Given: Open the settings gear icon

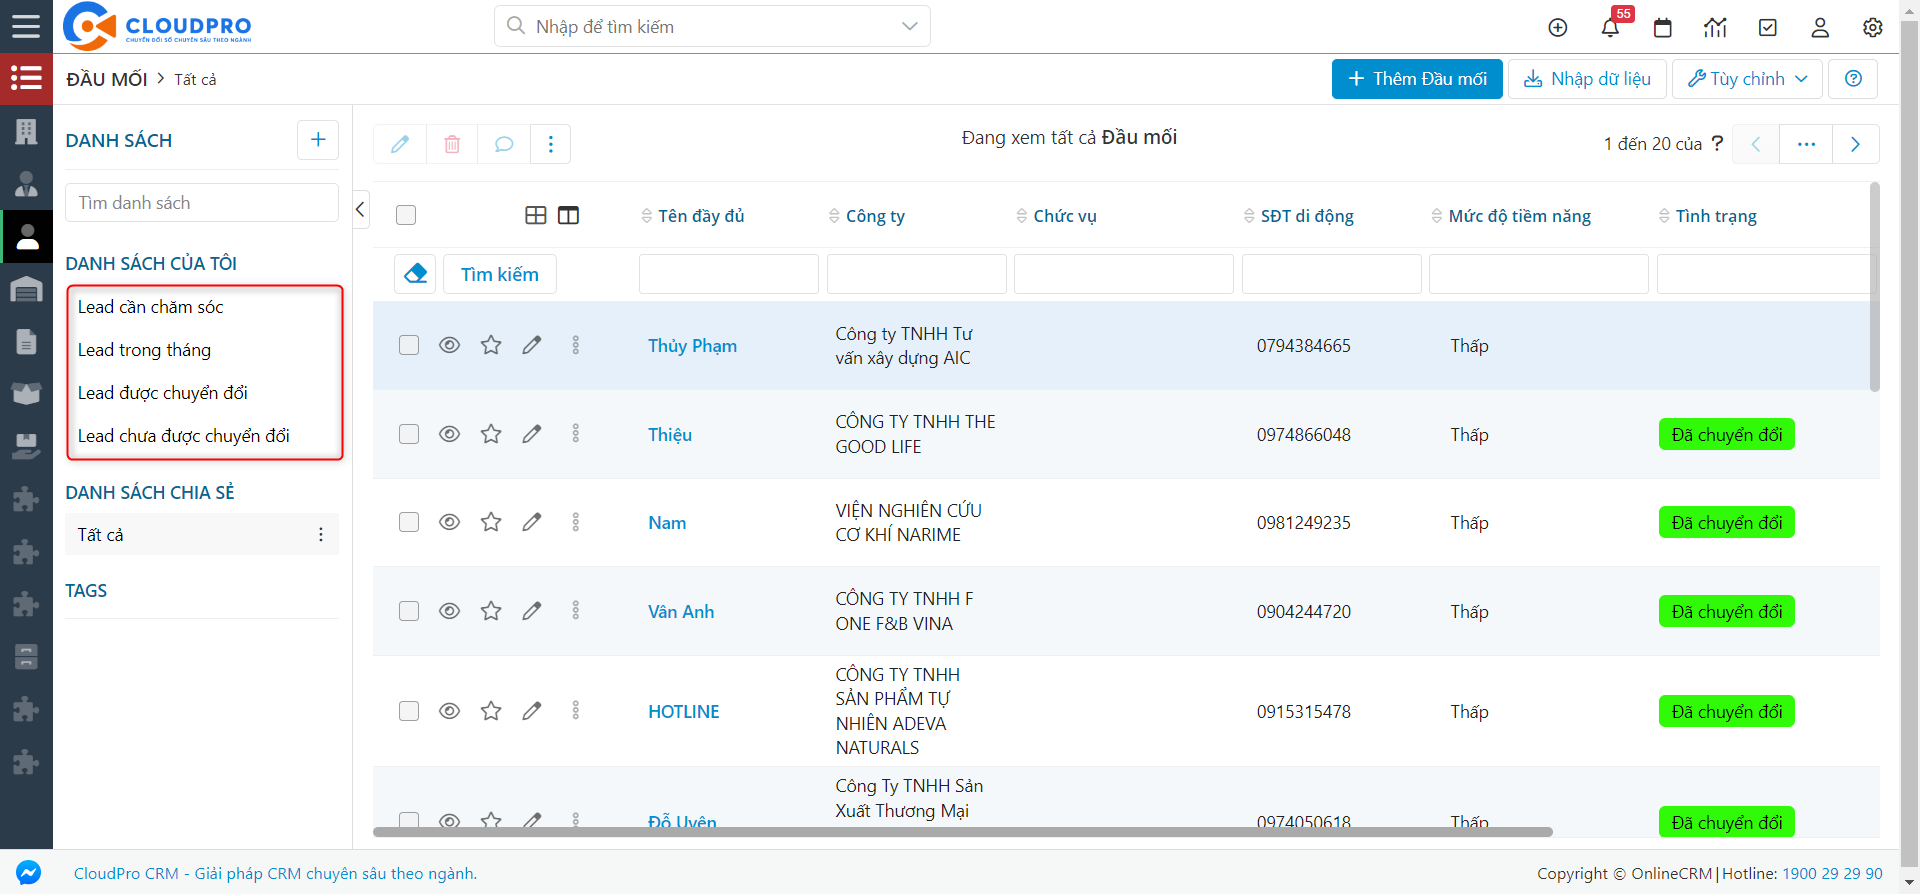Looking at the screenshot, I should coord(1873,28).
